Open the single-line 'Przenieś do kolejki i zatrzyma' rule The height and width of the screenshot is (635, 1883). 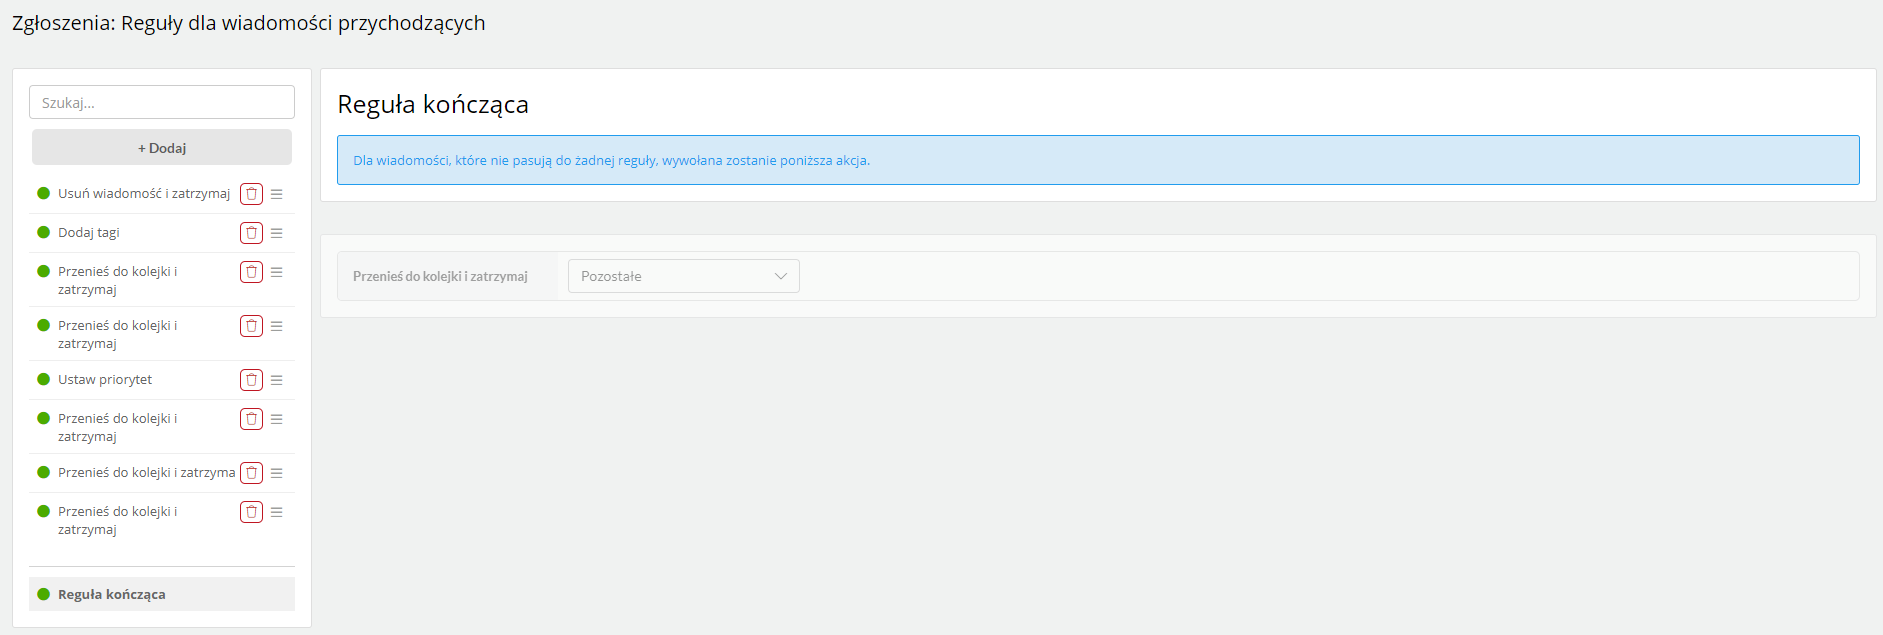147,472
